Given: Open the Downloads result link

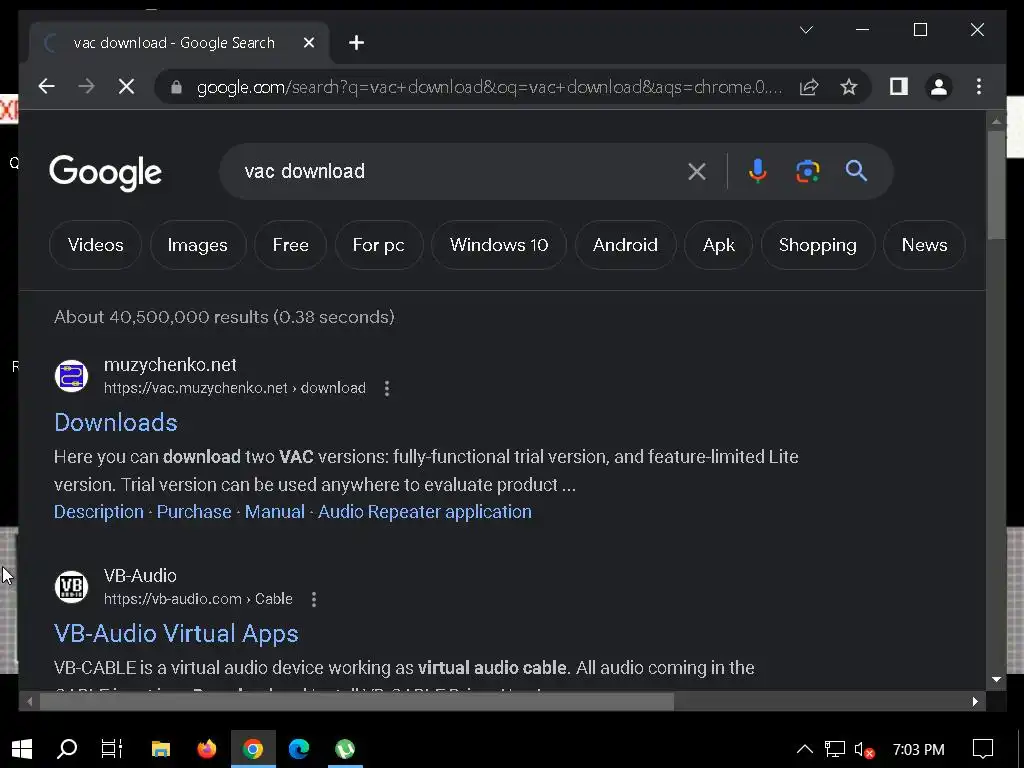Looking at the screenshot, I should 116,423.
